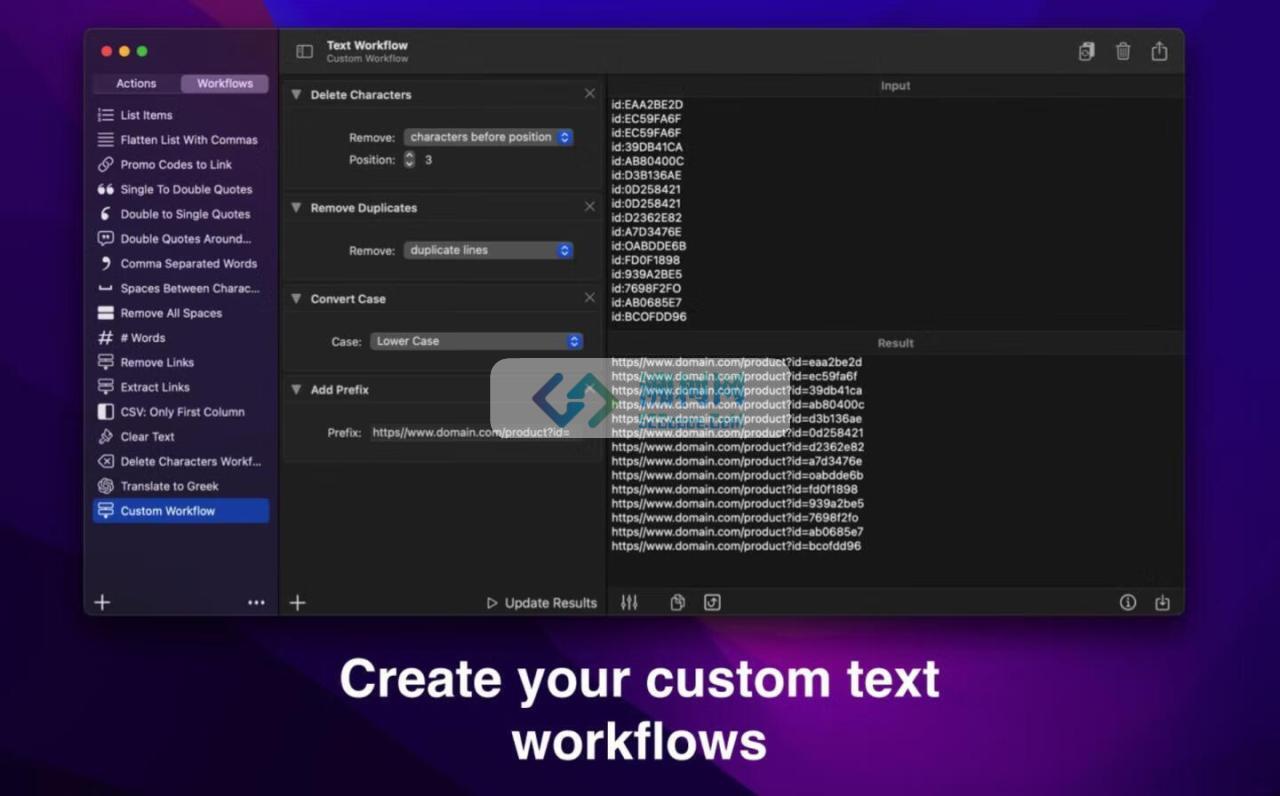Select Delete Characters Workflow in sidebar
This screenshot has width=1280, height=796.
point(181,461)
